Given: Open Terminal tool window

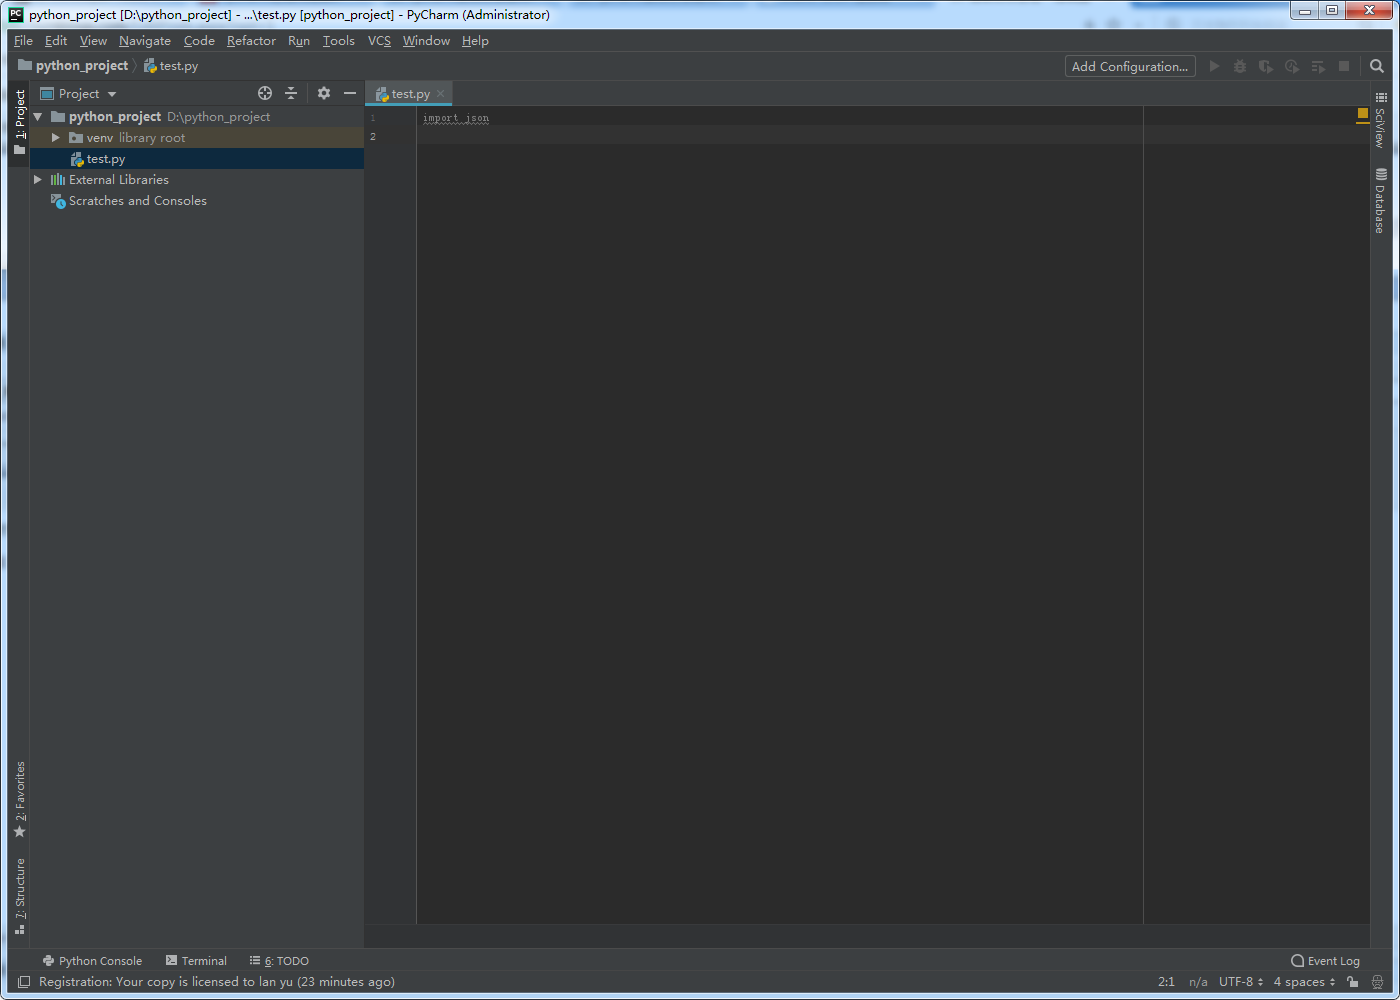Looking at the screenshot, I should (x=196, y=961).
